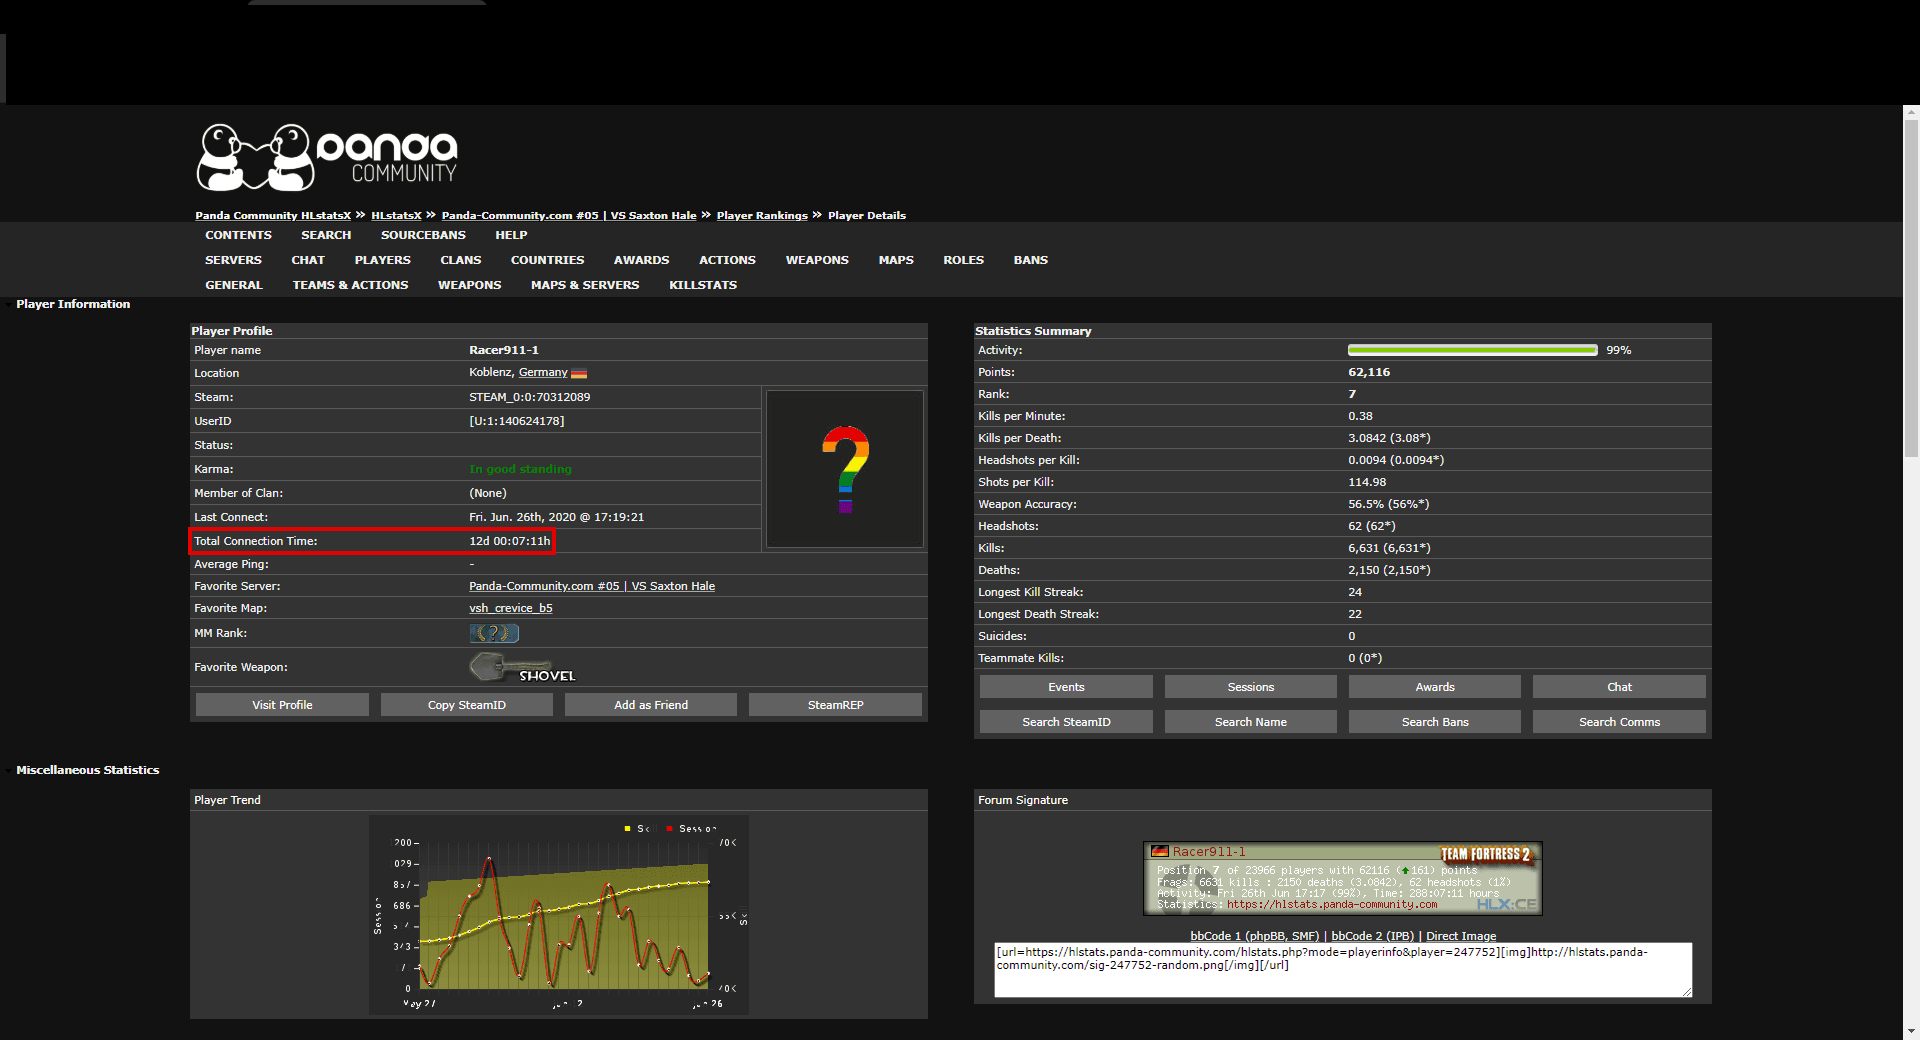
Task: Go to the Awards menu page
Action: click(641, 260)
